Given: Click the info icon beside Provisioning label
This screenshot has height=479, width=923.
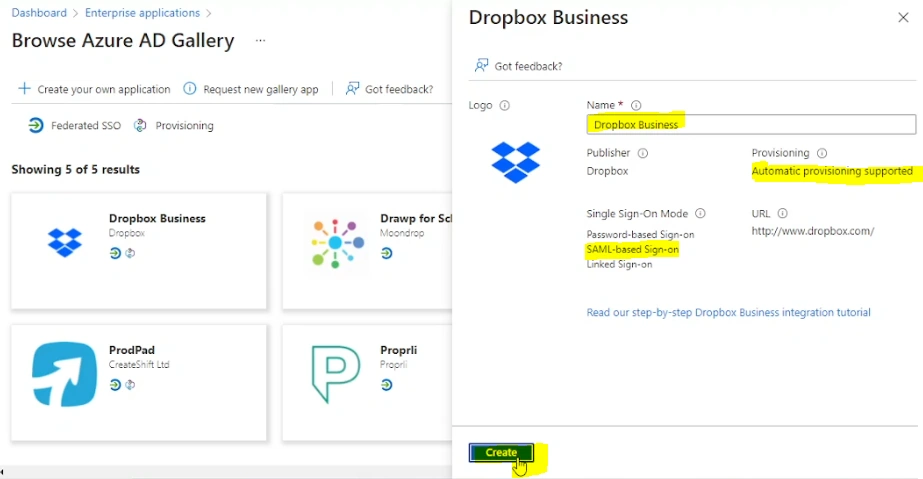Looking at the screenshot, I should pos(822,153).
